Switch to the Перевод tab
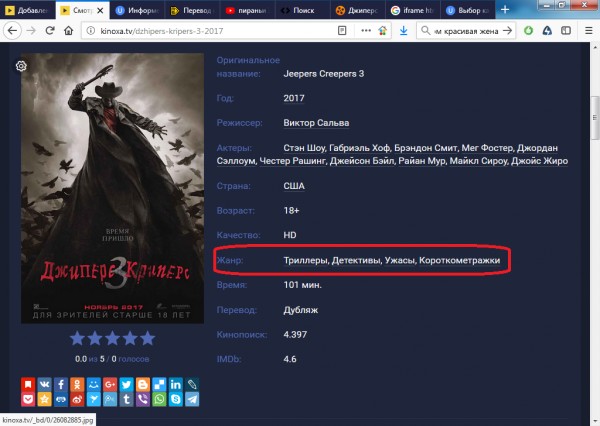600x426 pixels. (x=192, y=10)
